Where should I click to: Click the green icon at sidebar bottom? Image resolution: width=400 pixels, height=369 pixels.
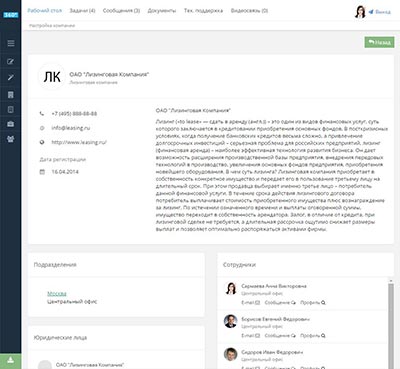pos(11,361)
